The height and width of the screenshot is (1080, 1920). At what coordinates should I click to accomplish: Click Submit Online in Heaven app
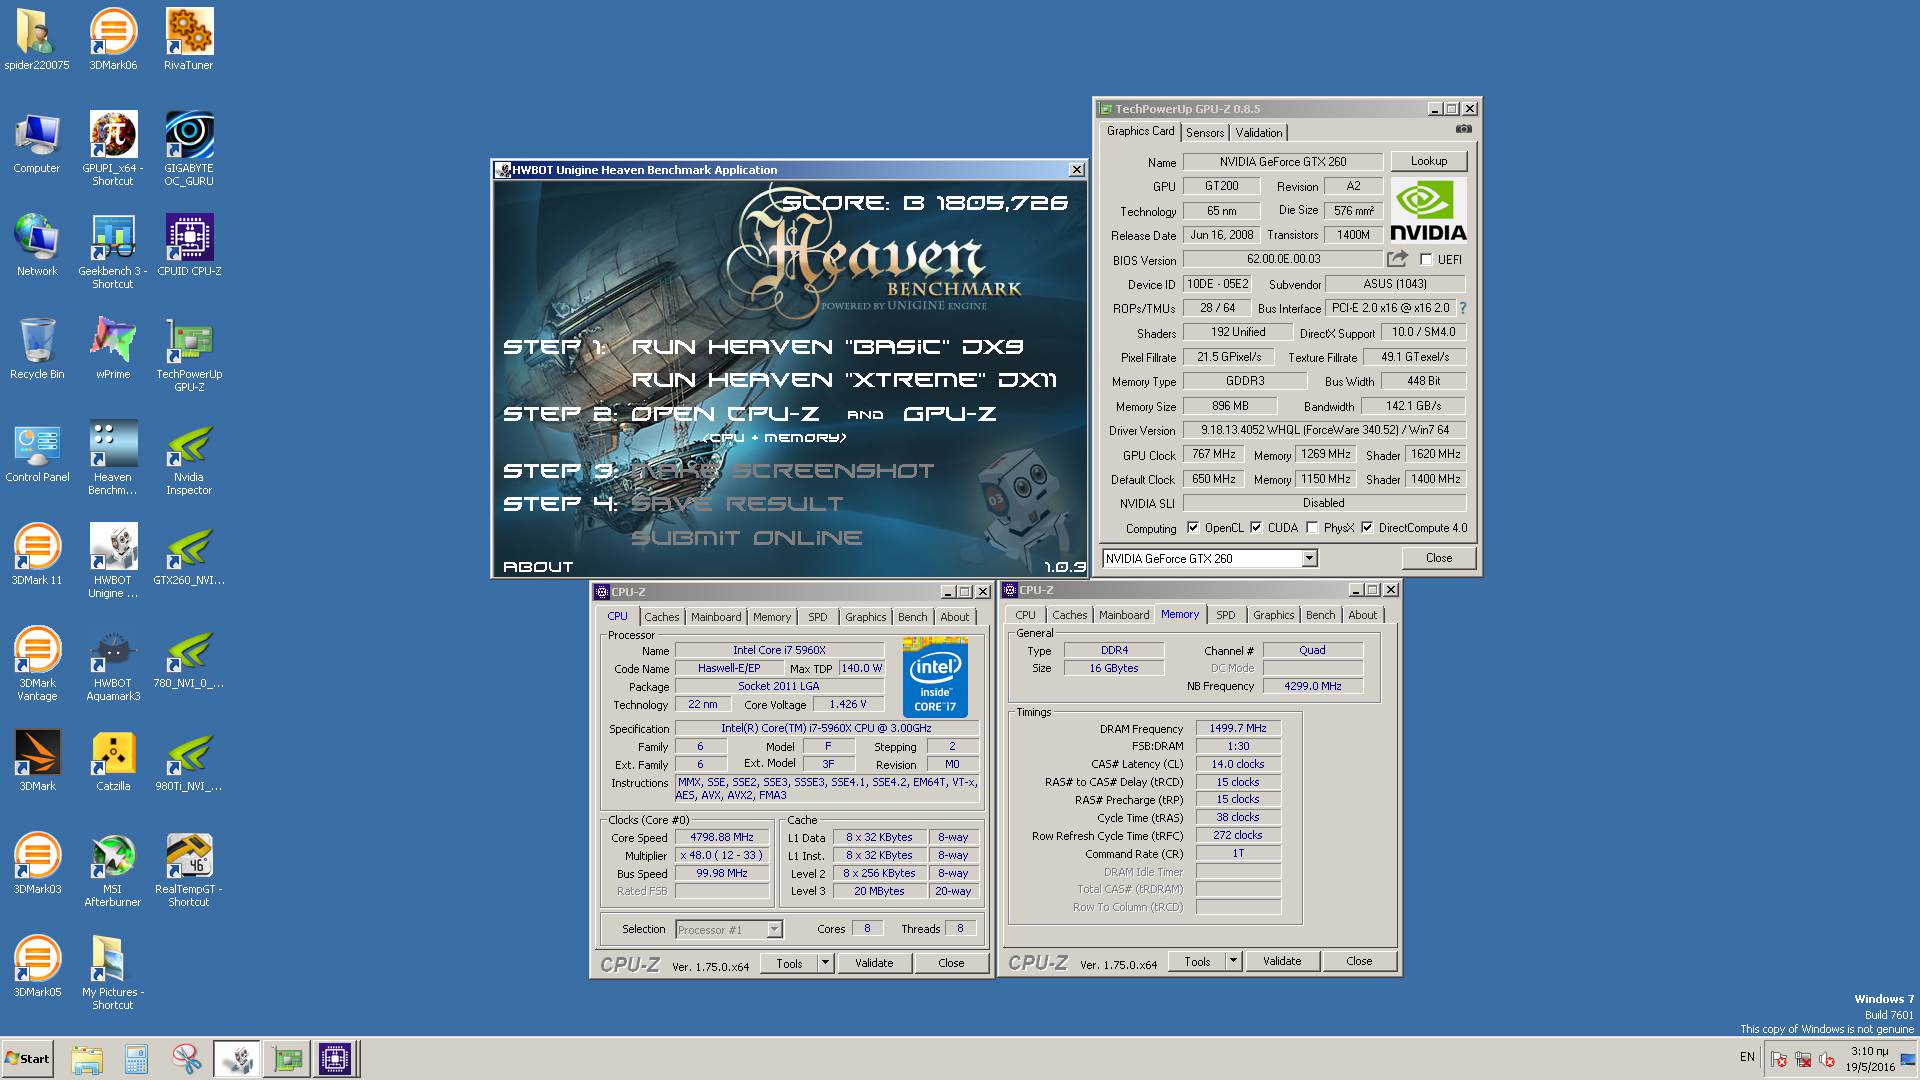(x=746, y=538)
